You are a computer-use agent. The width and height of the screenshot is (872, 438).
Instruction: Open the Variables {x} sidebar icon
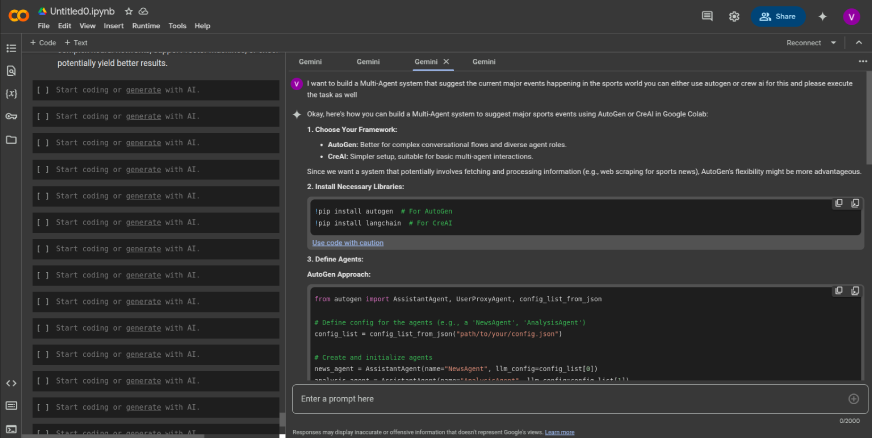(11, 93)
